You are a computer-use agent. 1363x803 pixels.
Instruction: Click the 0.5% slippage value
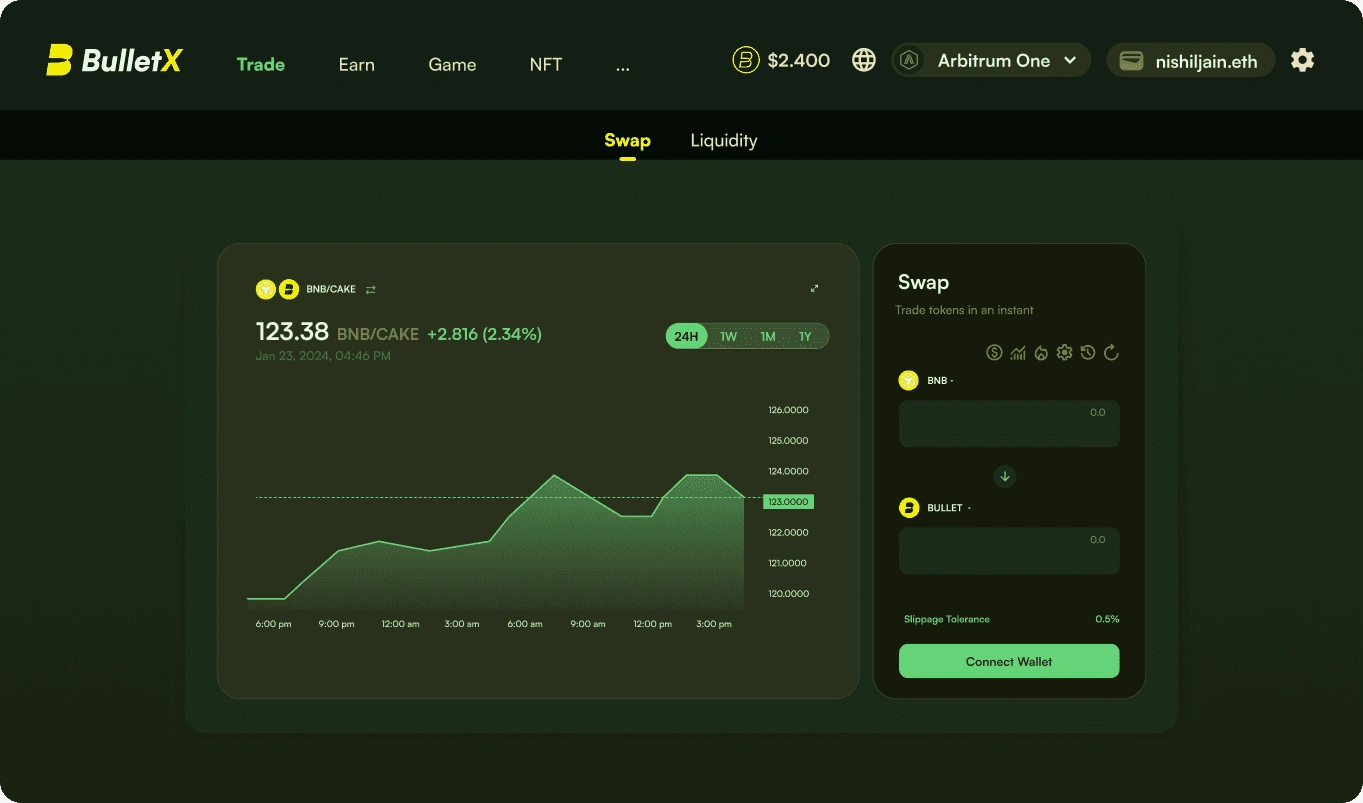click(1107, 619)
